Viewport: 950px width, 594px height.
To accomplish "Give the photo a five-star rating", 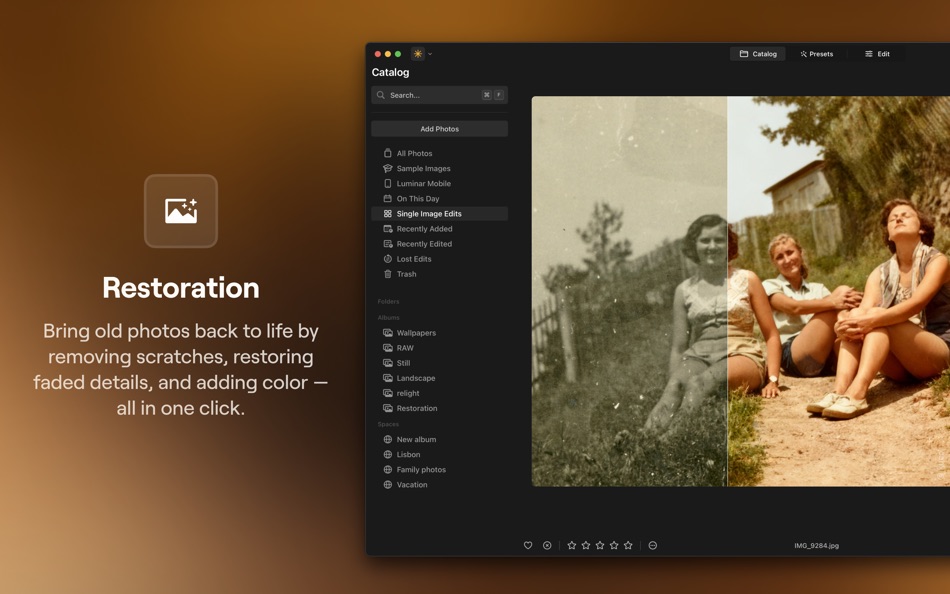I will [628, 545].
